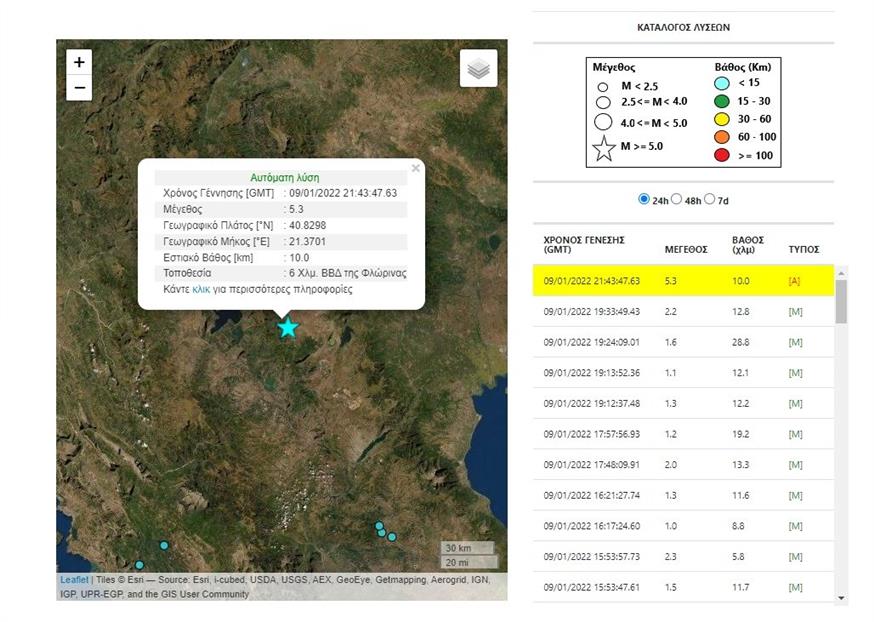The height and width of the screenshot is (622, 874).
Task: Zoom in on the map
Action: coord(79,62)
